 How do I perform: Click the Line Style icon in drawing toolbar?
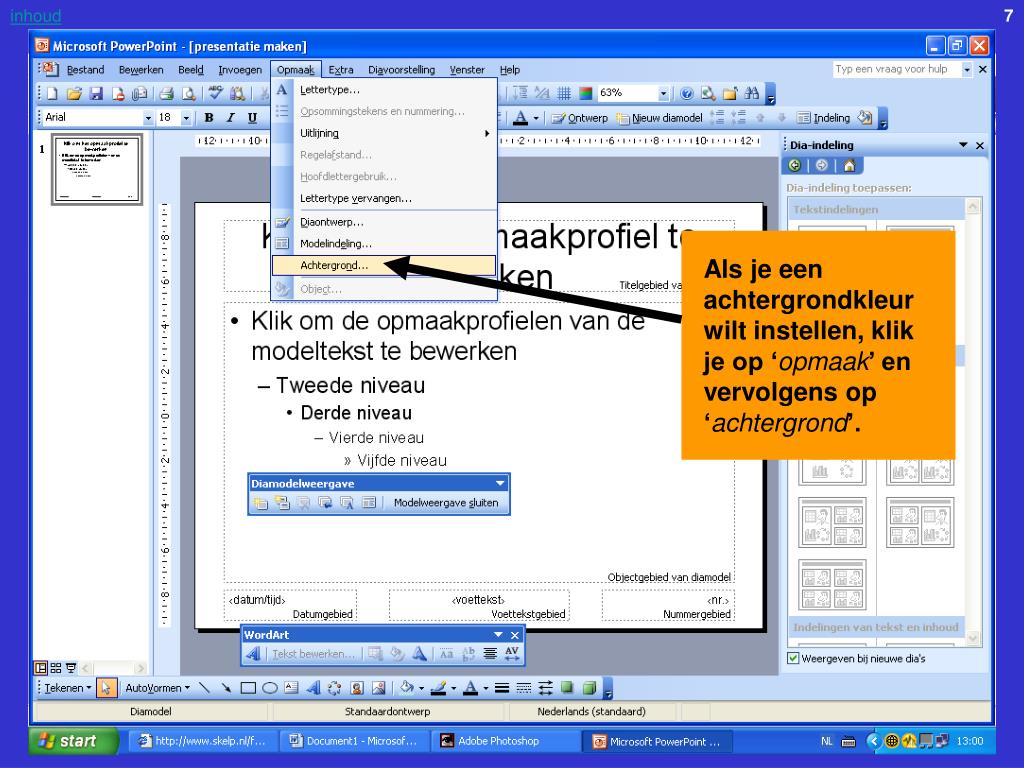click(x=502, y=688)
